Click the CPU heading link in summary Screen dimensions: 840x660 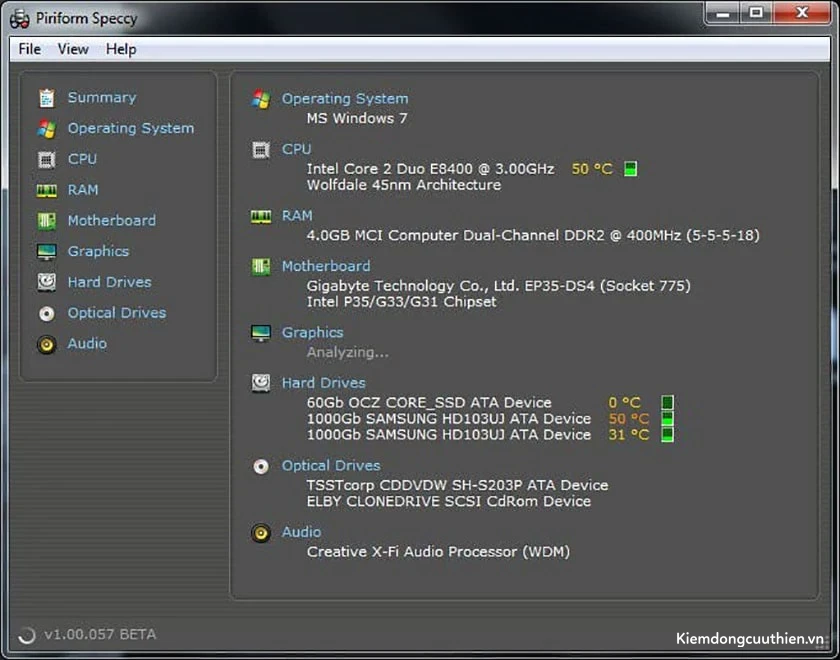(296, 149)
